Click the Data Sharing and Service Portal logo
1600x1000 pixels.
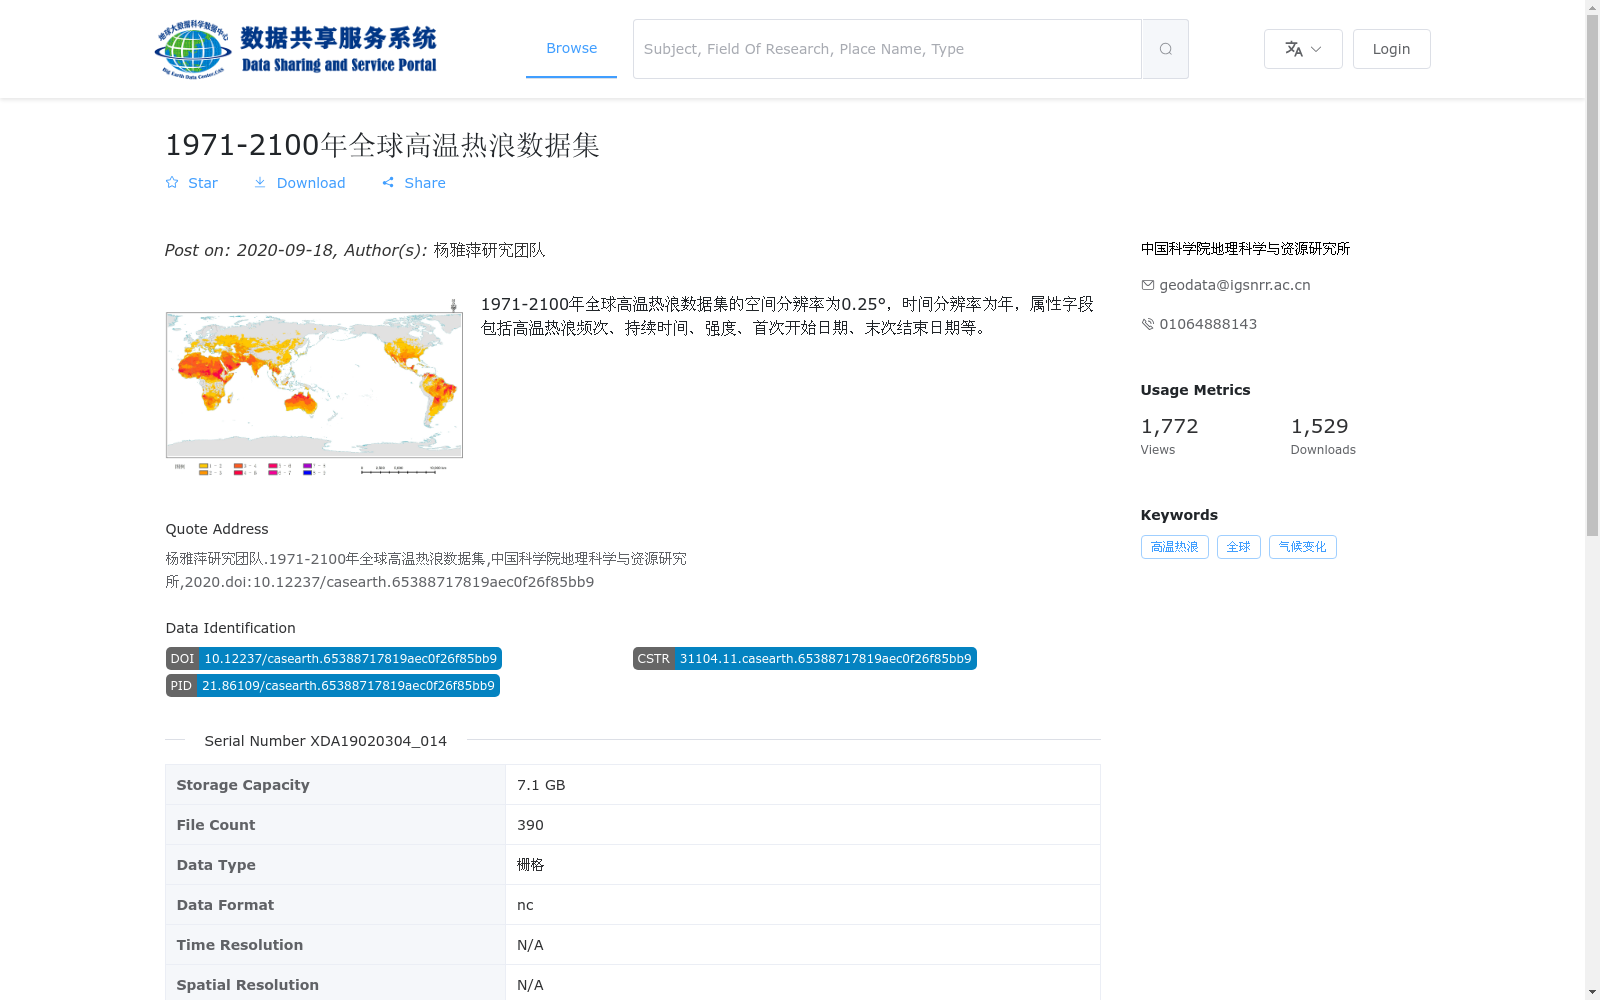tap(296, 49)
